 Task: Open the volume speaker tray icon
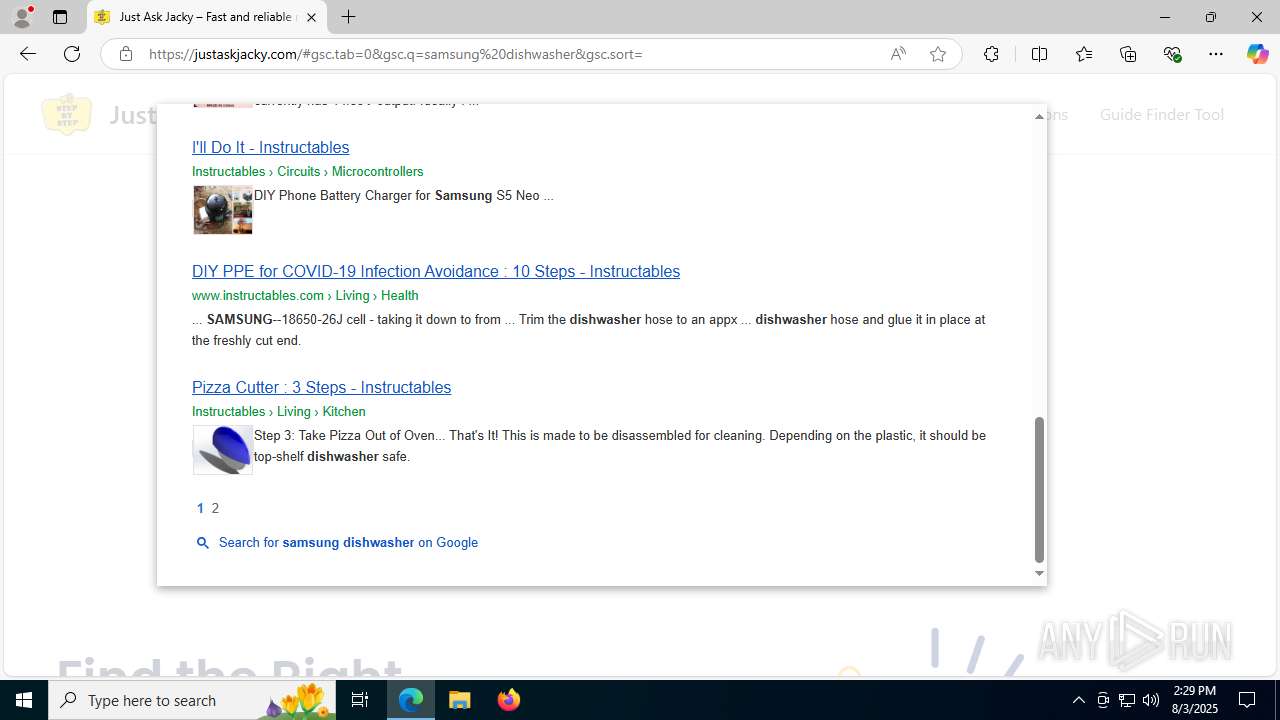tap(1151, 700)
